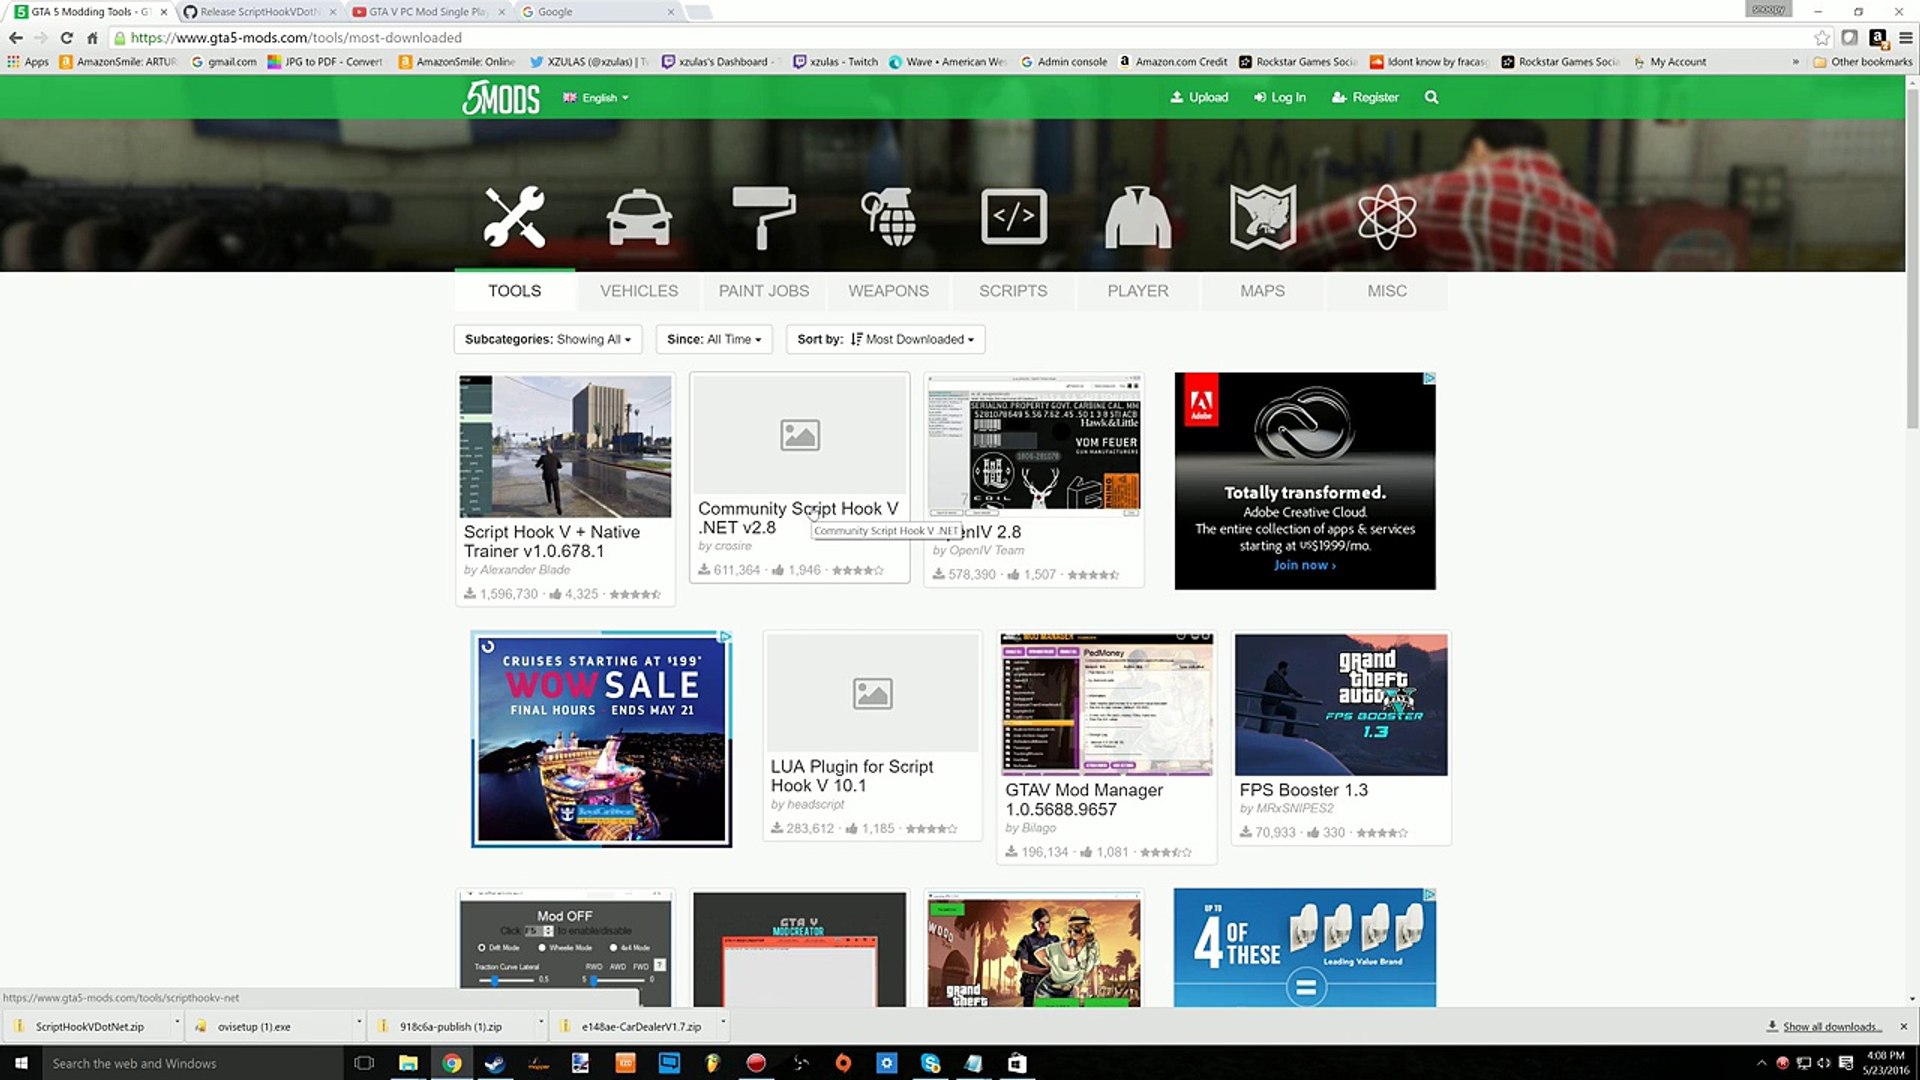
Task: Open the FPS Booster 1.3 thumbnail
Action: pos(1340,704)
